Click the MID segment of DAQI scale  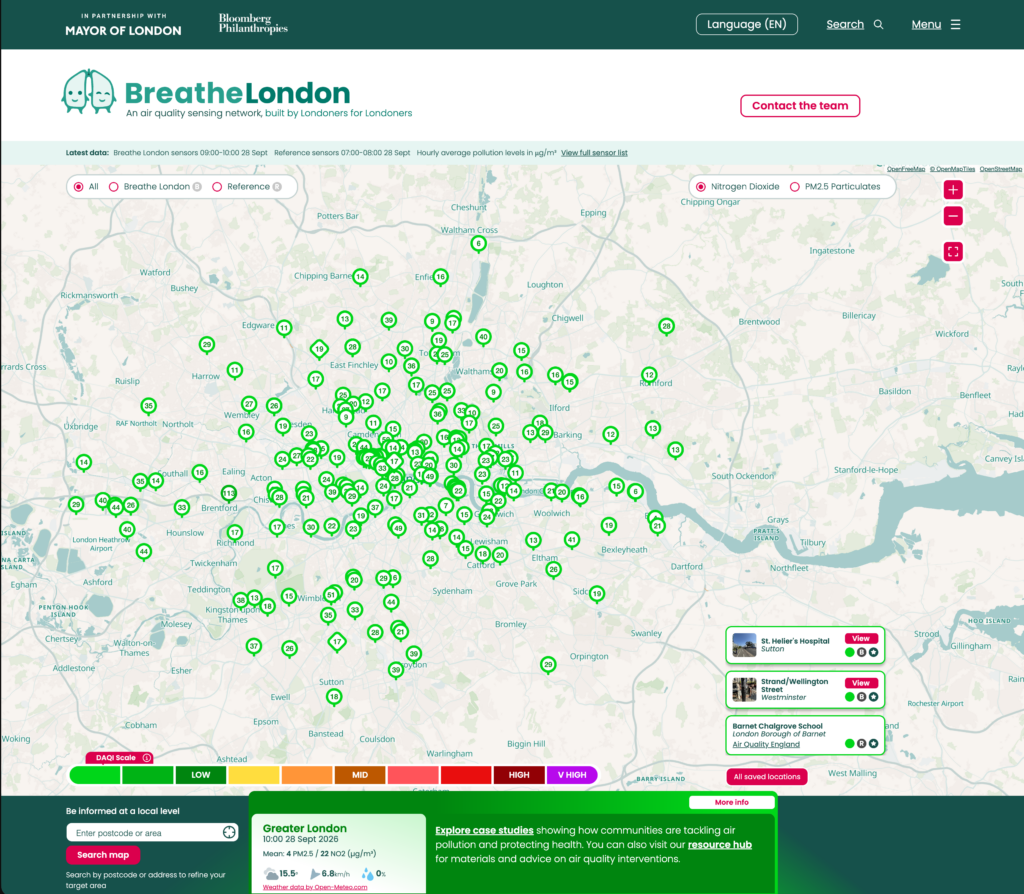tap(360, 775)
